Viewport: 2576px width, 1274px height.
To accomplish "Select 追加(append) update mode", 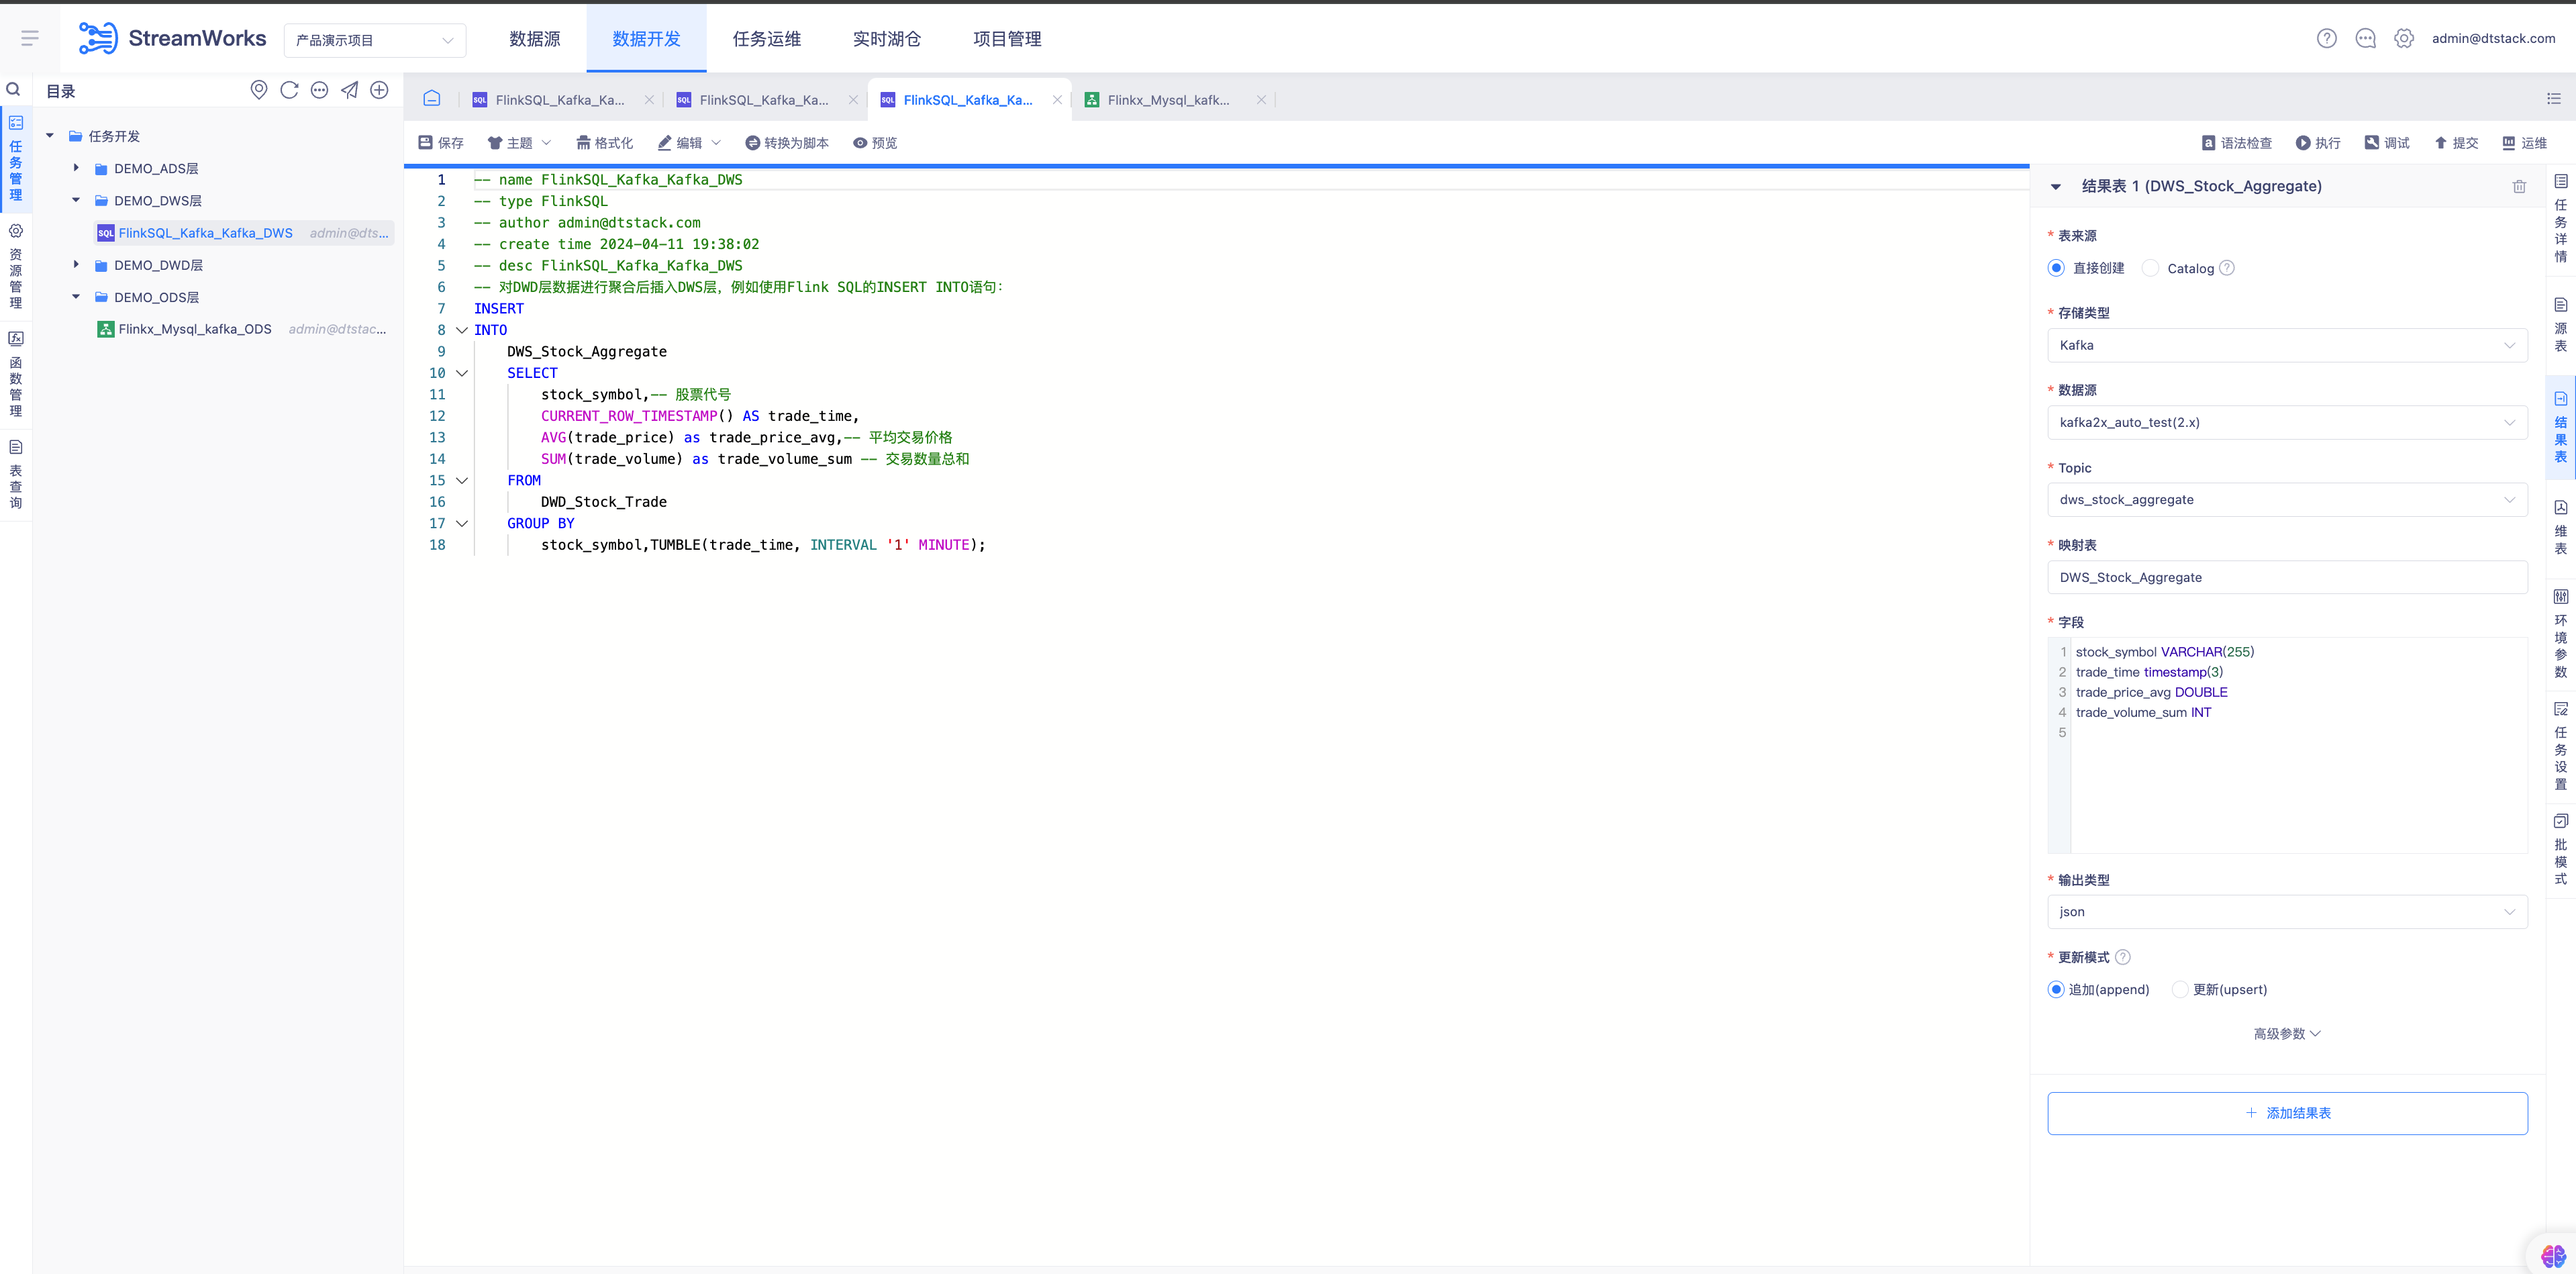I will pos(2056,989).
